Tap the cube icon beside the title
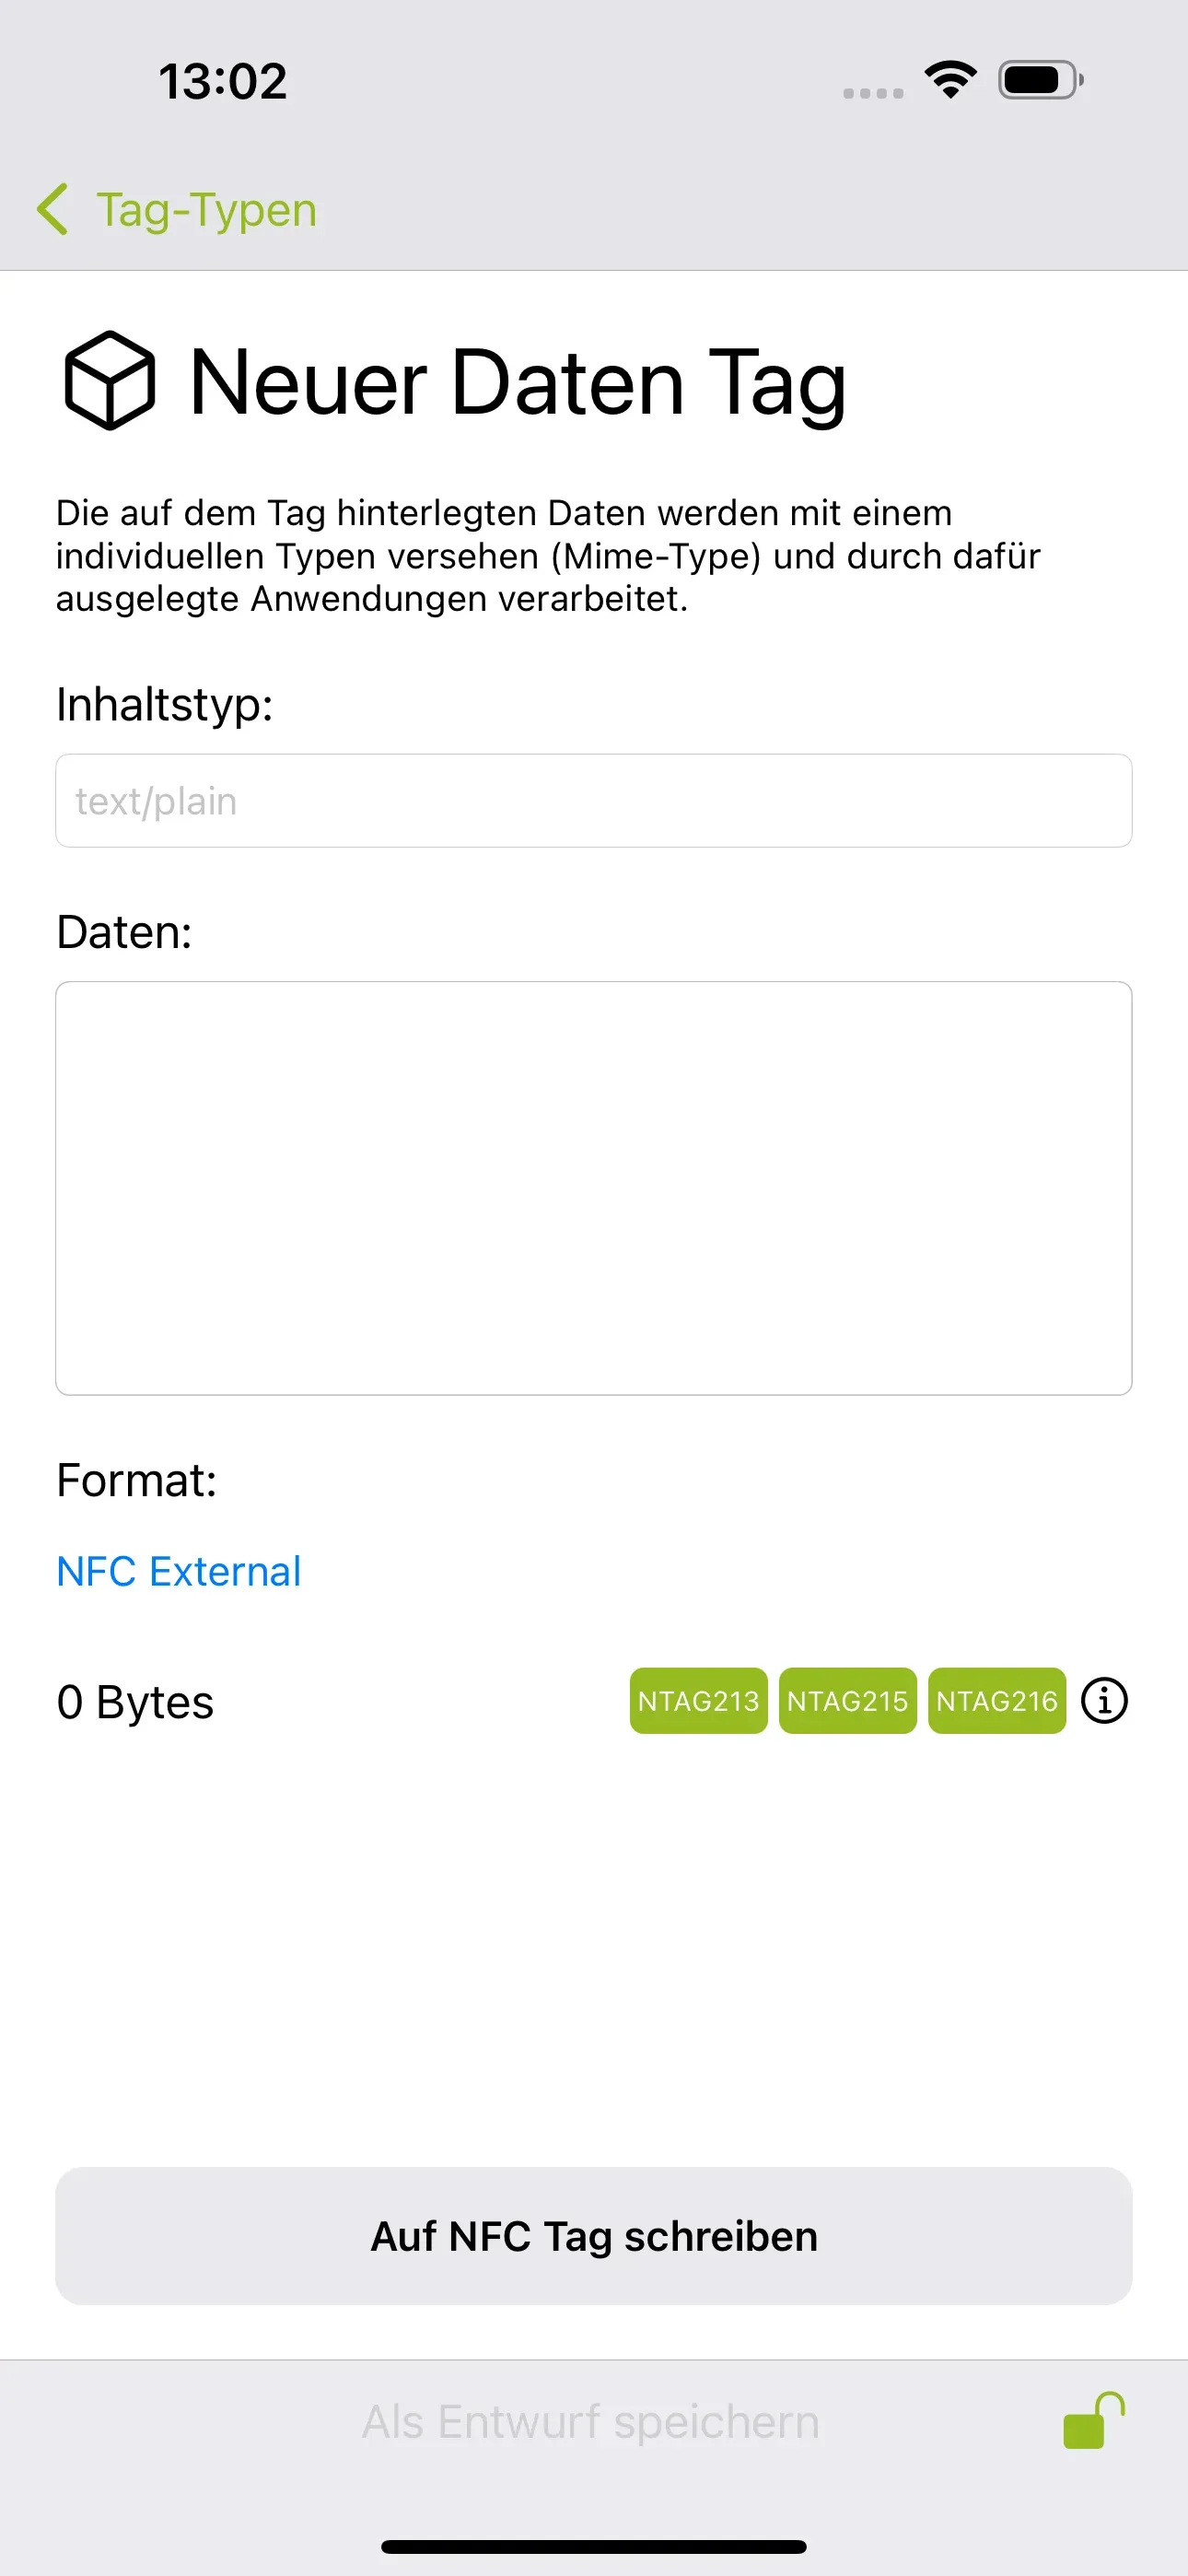 (110, 381)
